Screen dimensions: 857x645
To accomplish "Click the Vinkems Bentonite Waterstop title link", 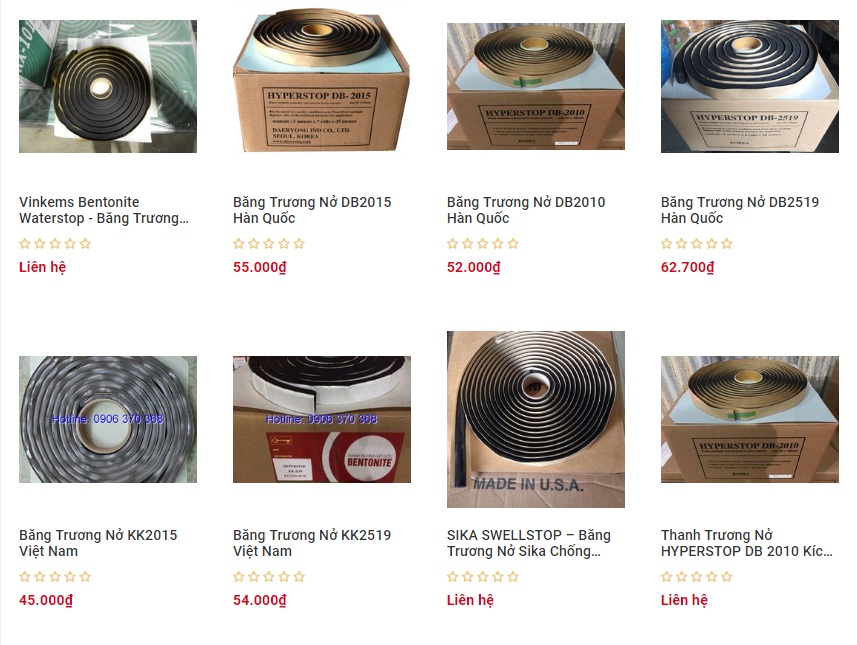I will [104, 210].
